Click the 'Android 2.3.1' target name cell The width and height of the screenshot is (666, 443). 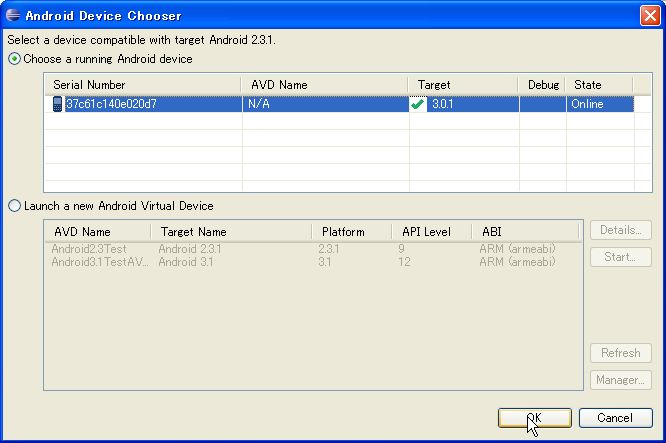190,249
